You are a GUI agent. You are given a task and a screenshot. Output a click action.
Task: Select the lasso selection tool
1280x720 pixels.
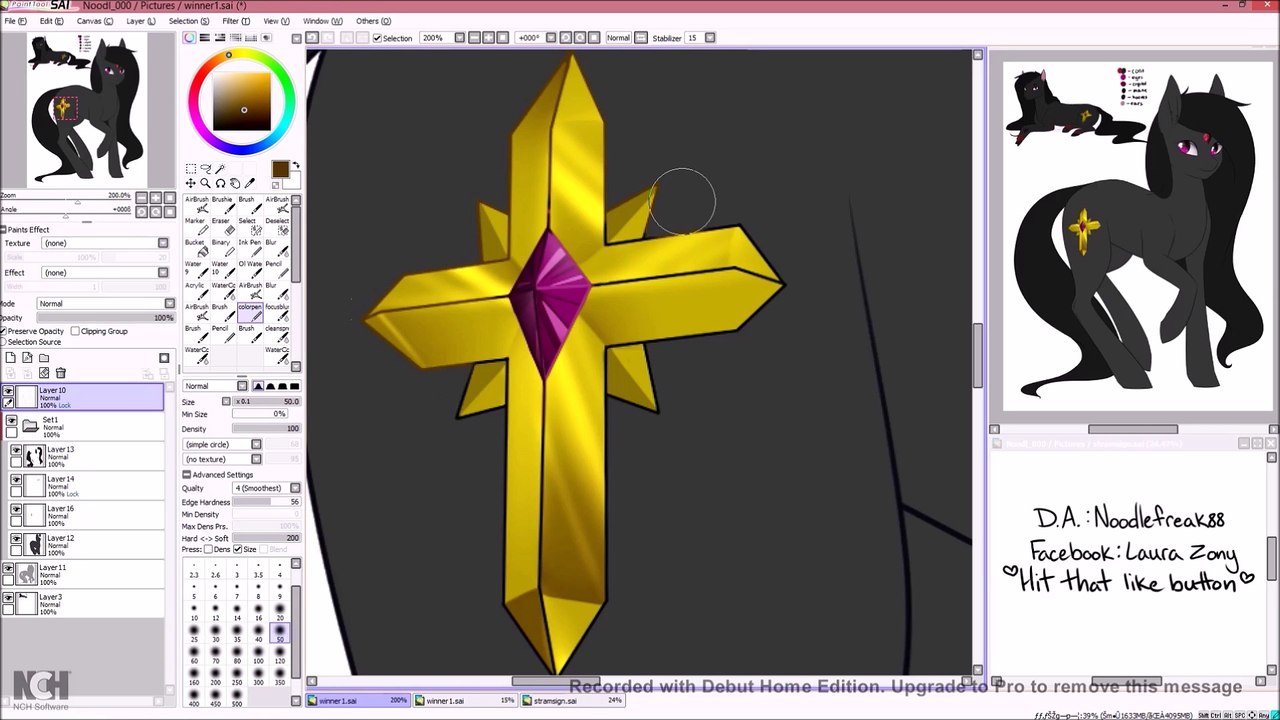point(206,169)
